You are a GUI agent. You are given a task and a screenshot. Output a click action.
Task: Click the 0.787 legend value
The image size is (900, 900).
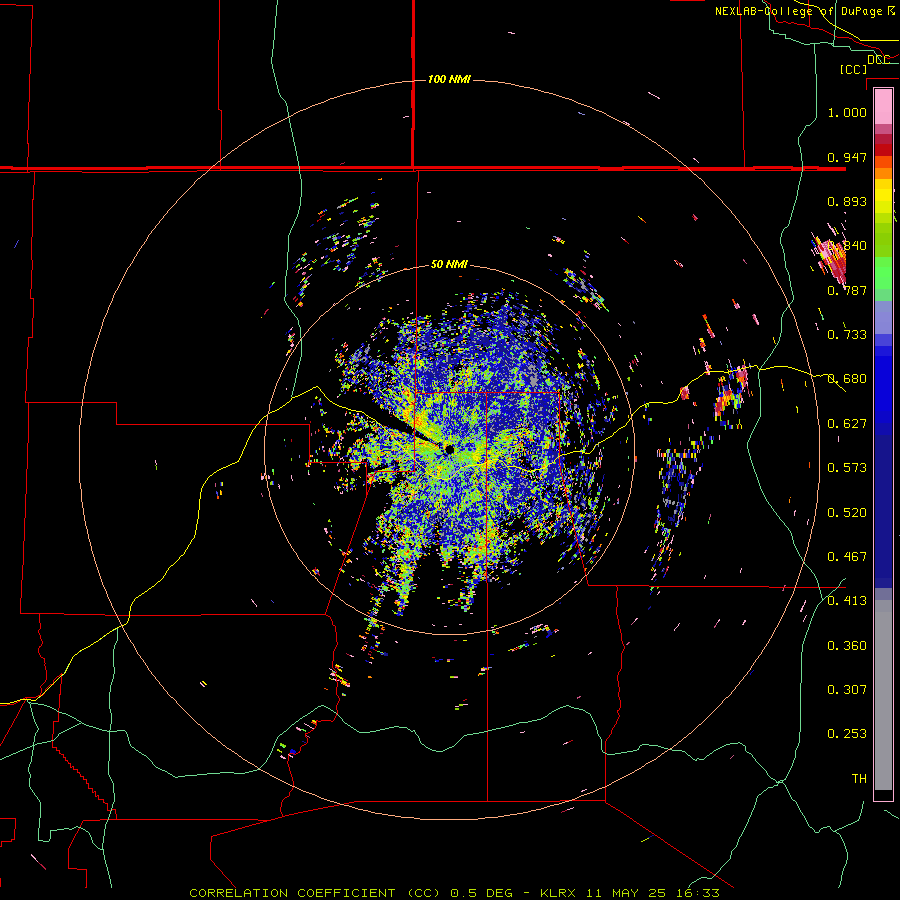click(847, 290)
